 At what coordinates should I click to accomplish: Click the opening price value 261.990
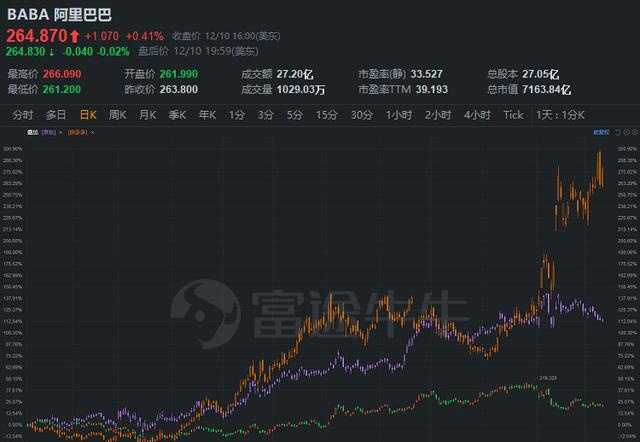179,74
